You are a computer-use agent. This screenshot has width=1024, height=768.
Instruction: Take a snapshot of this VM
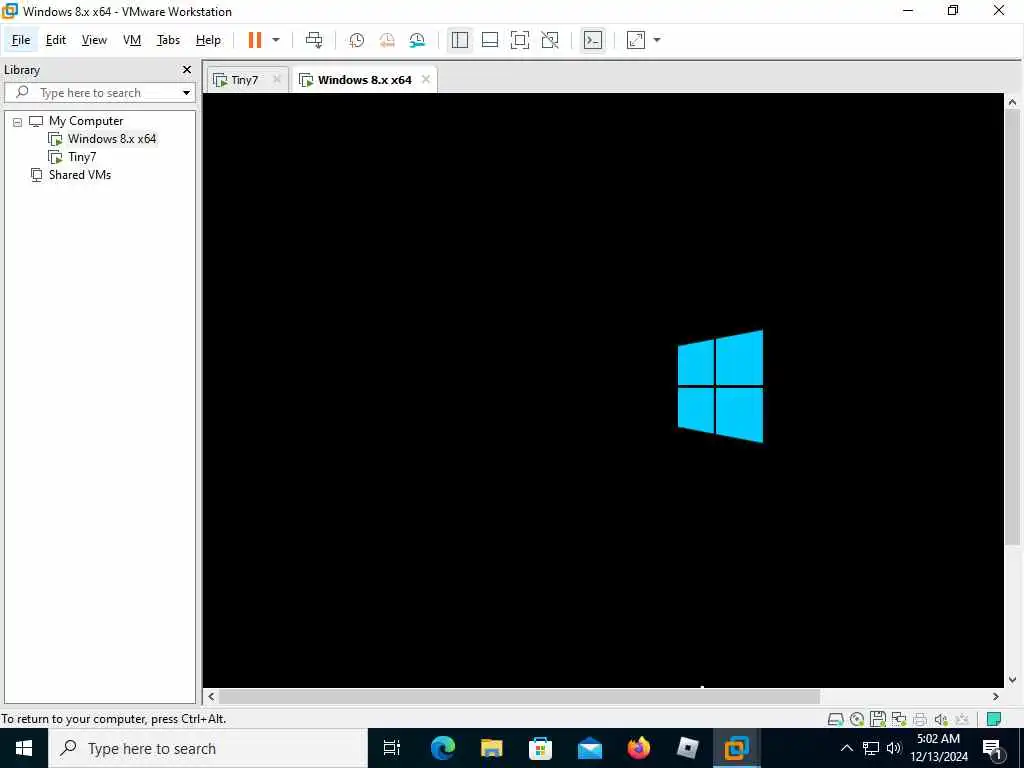coord(357,40)
